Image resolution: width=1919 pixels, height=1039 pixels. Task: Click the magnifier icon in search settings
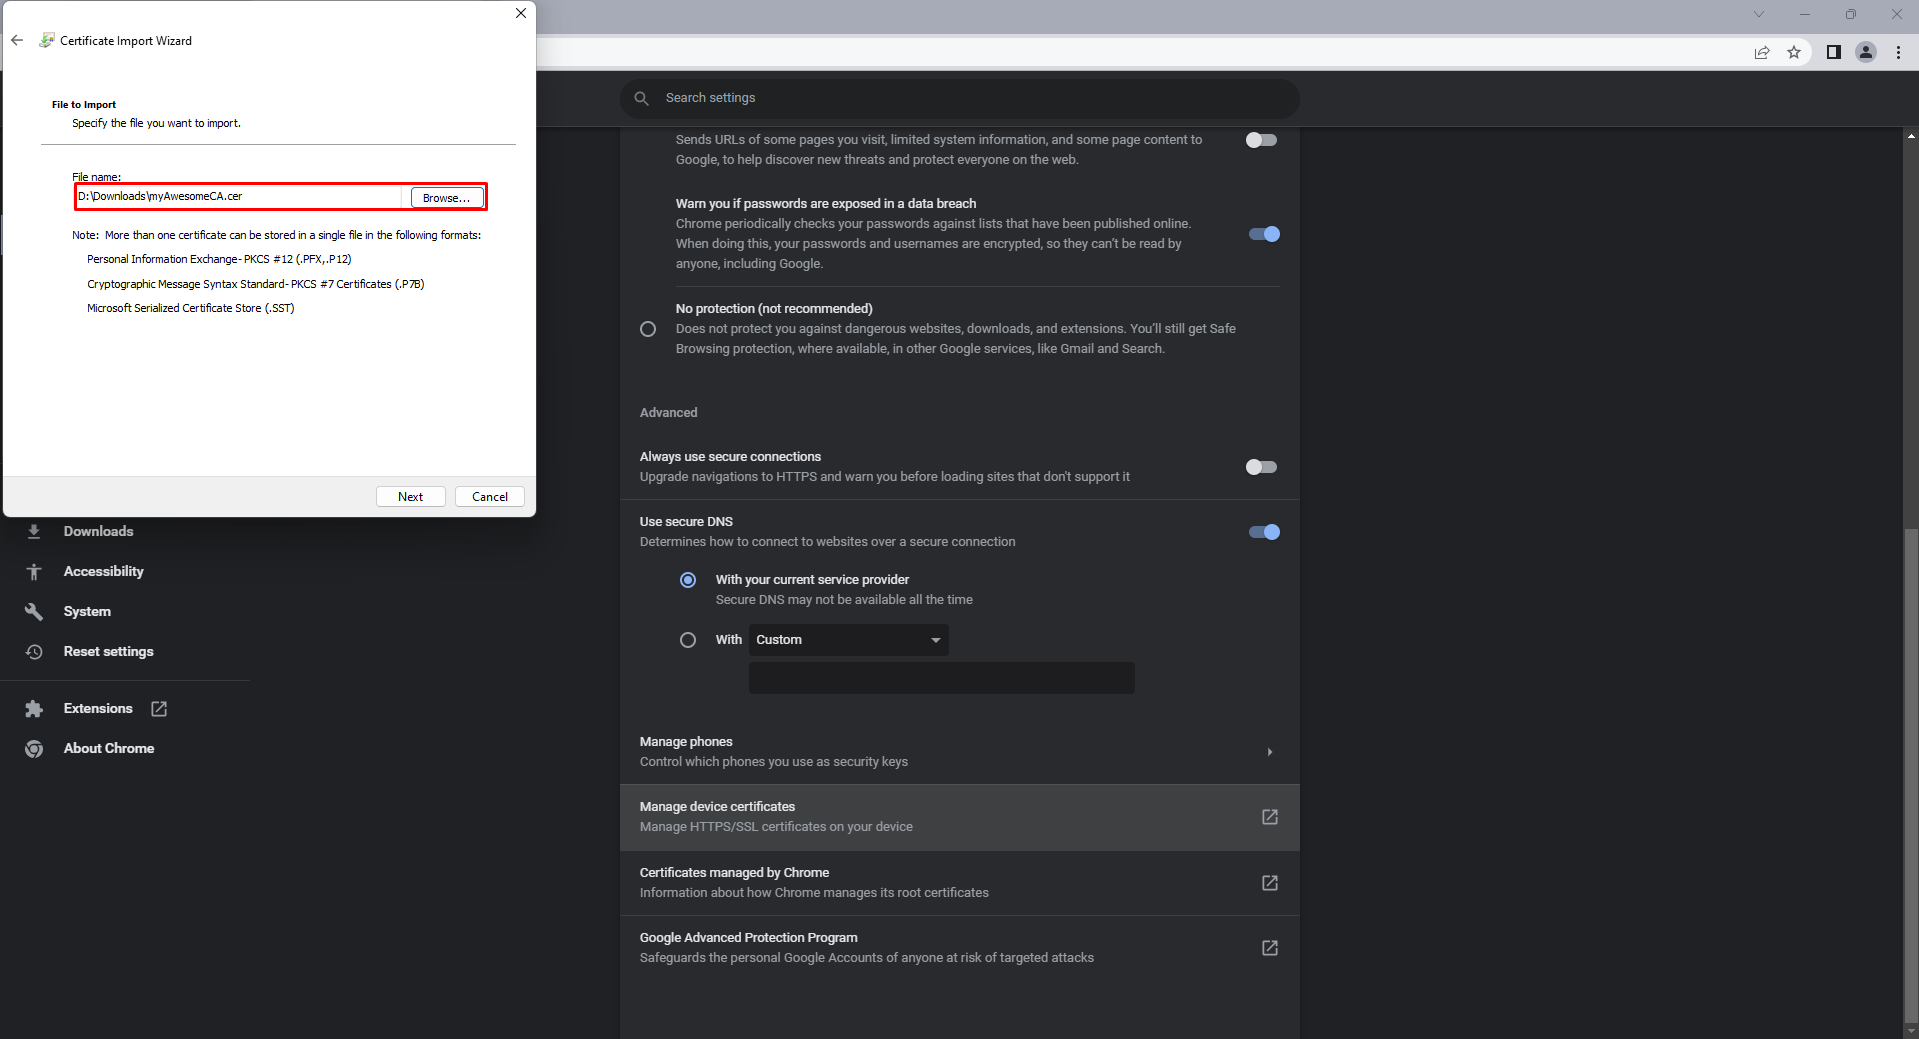point(642,98)
